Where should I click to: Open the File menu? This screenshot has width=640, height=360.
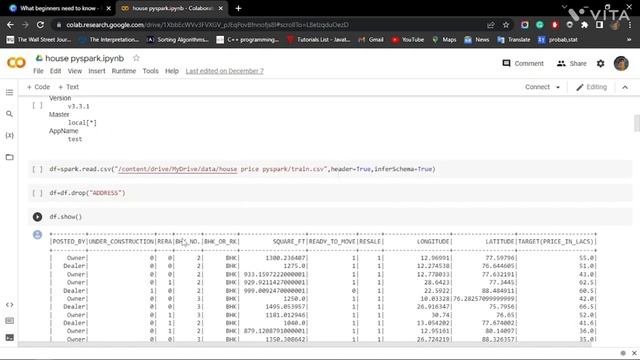pyautogui.click(x=38, y=71)
